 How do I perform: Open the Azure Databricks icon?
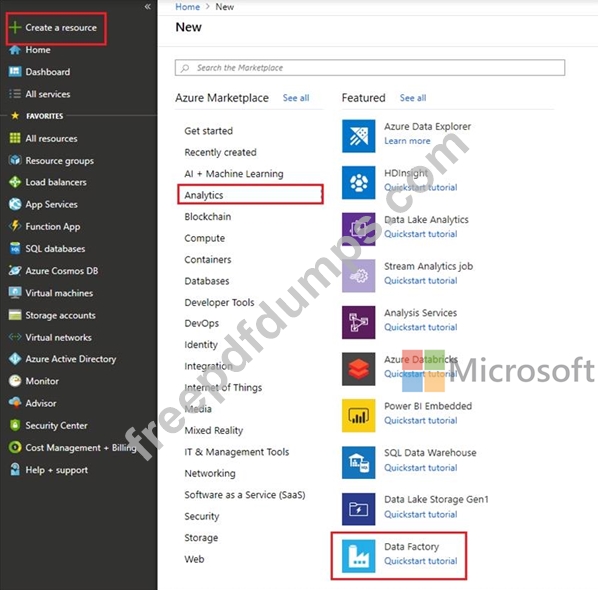pos(358,369)
